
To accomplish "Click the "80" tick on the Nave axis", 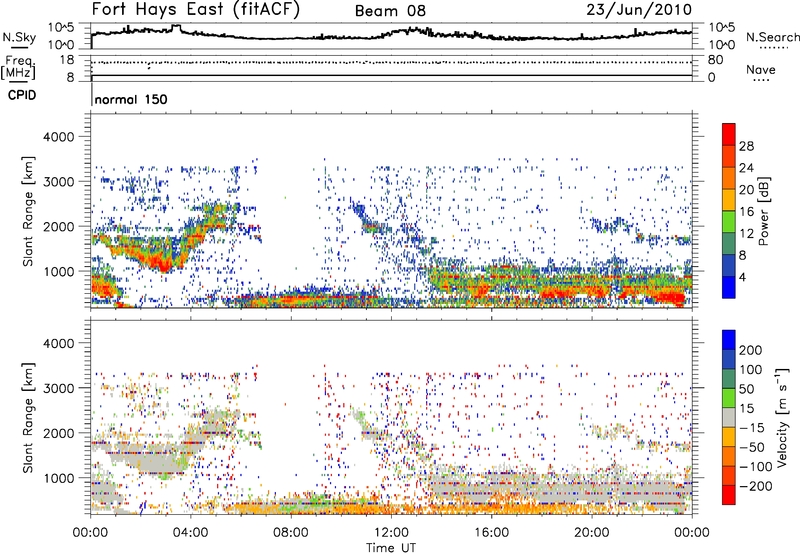I will pyautogui.click(x=715, y=60).
